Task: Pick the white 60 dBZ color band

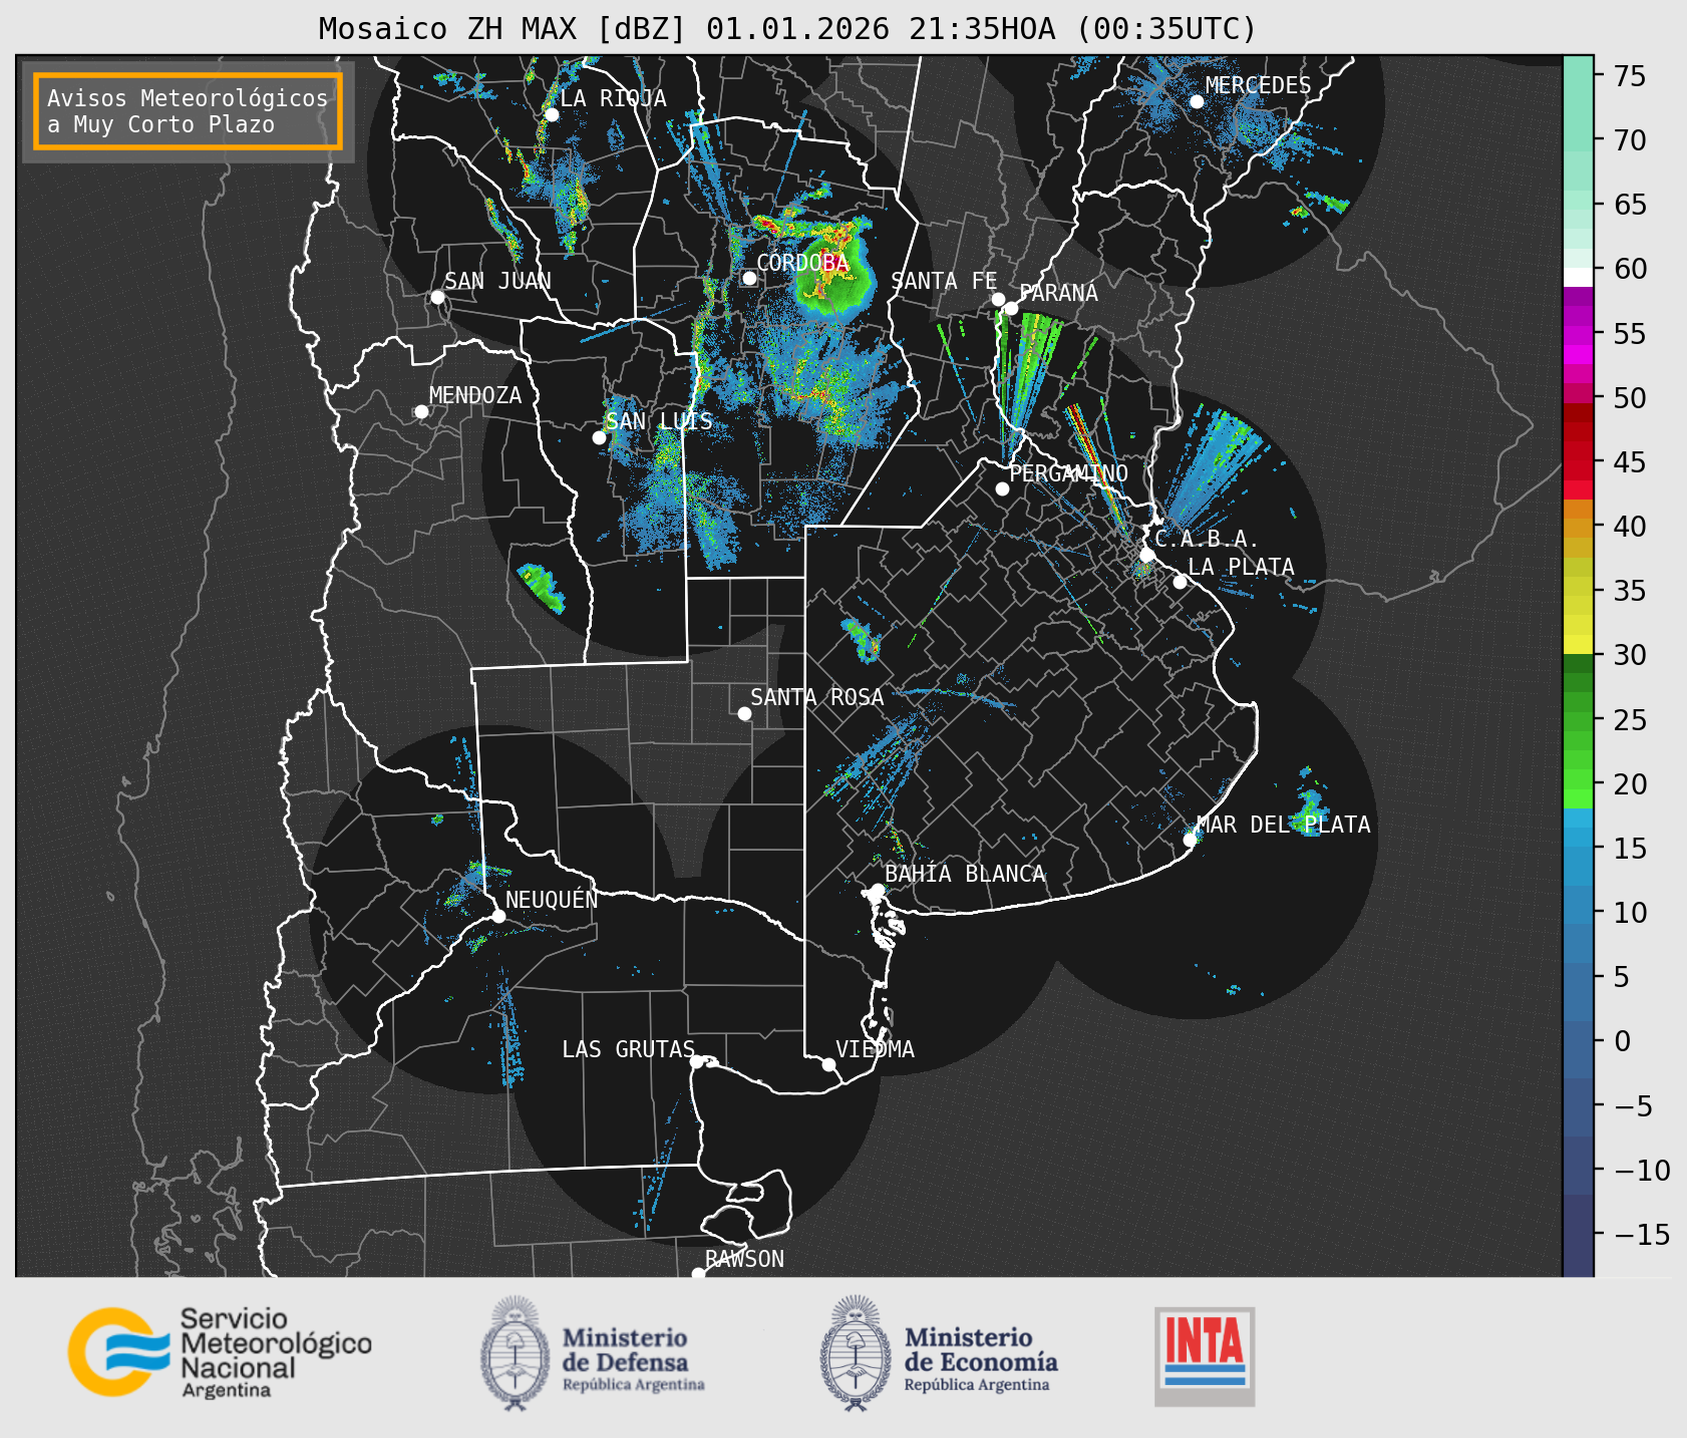Action: pos(1578,277)
